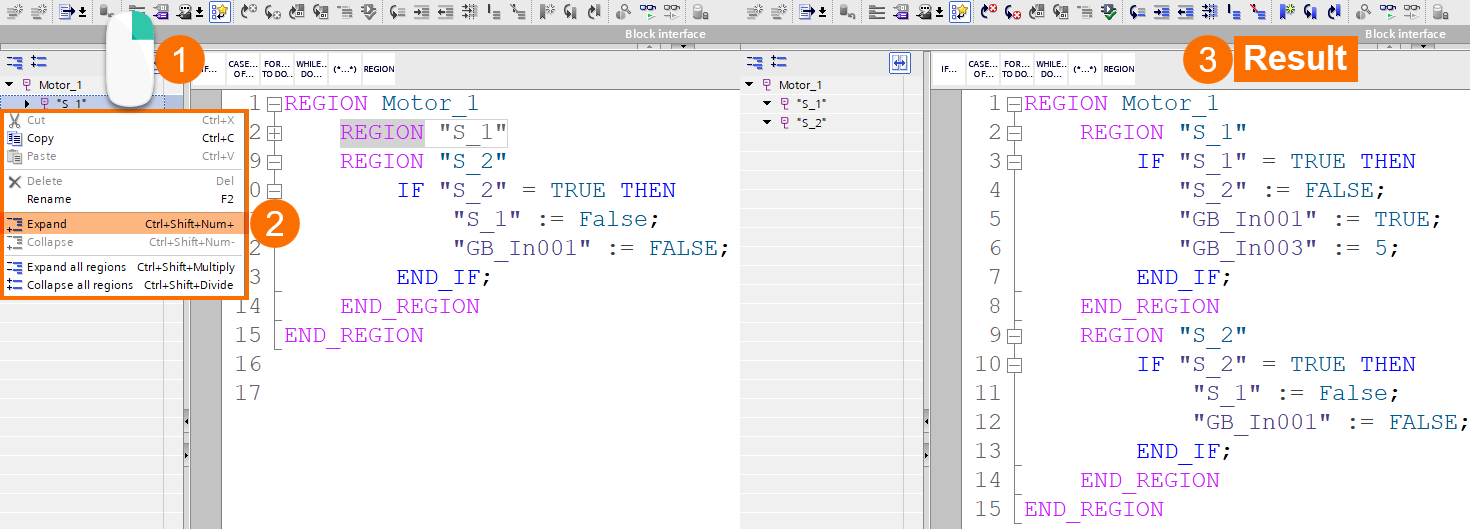Image resolution: width=1470 pixels, height=529 pixels.
Task: Expand folded REGION "S_1" code in context-menu view
Action: (x=275, y=132)
